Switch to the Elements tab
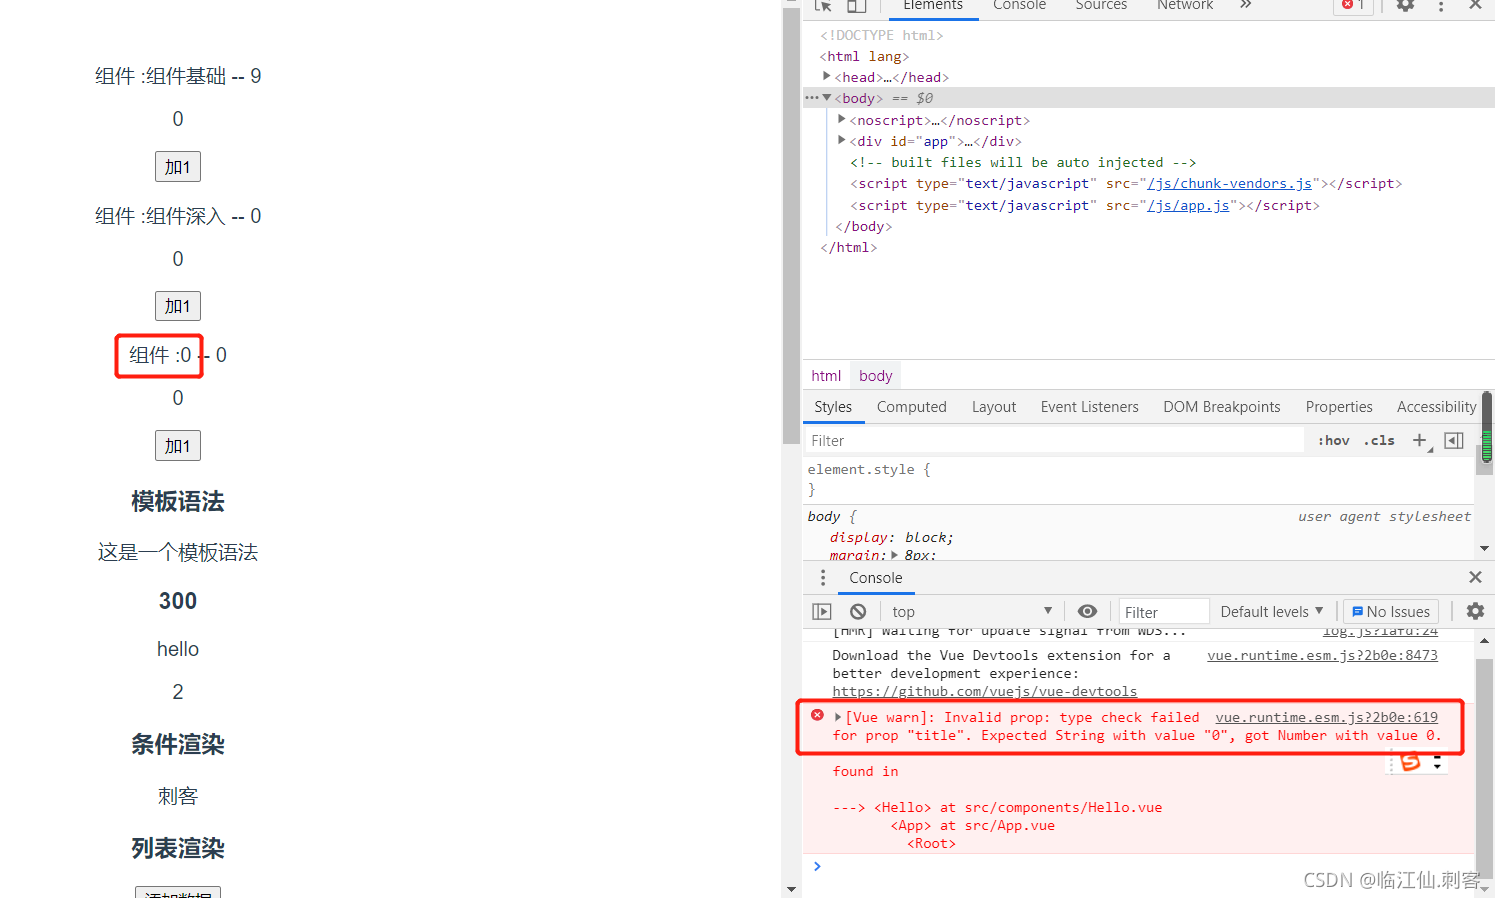 [x=933, y=6]
